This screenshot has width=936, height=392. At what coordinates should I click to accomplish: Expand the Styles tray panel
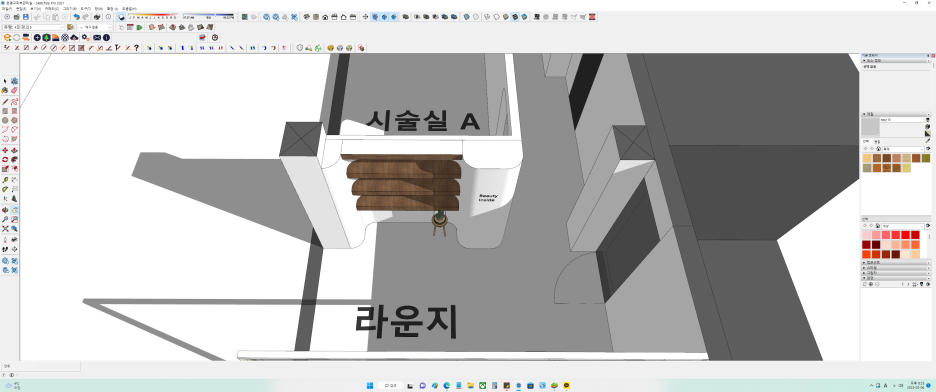pyautogui.click(x=895, y=268)
